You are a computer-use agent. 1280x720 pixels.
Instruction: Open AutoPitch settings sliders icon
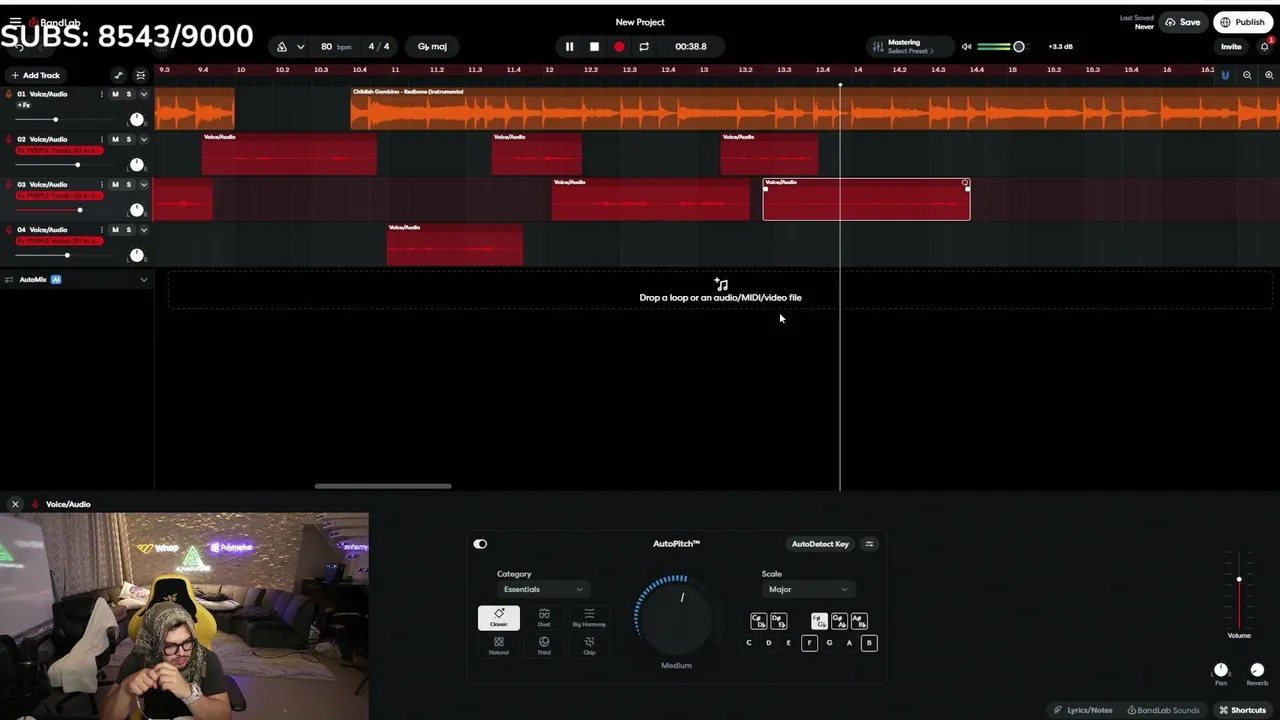point(869,544)
